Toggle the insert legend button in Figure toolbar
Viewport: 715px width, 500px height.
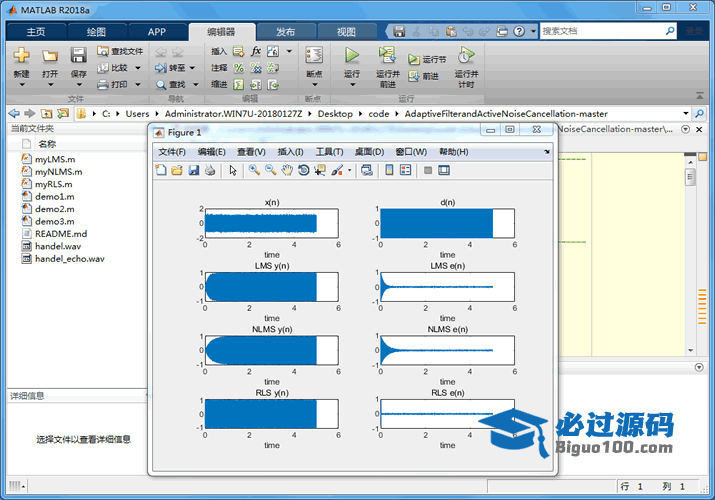[406, 171]
